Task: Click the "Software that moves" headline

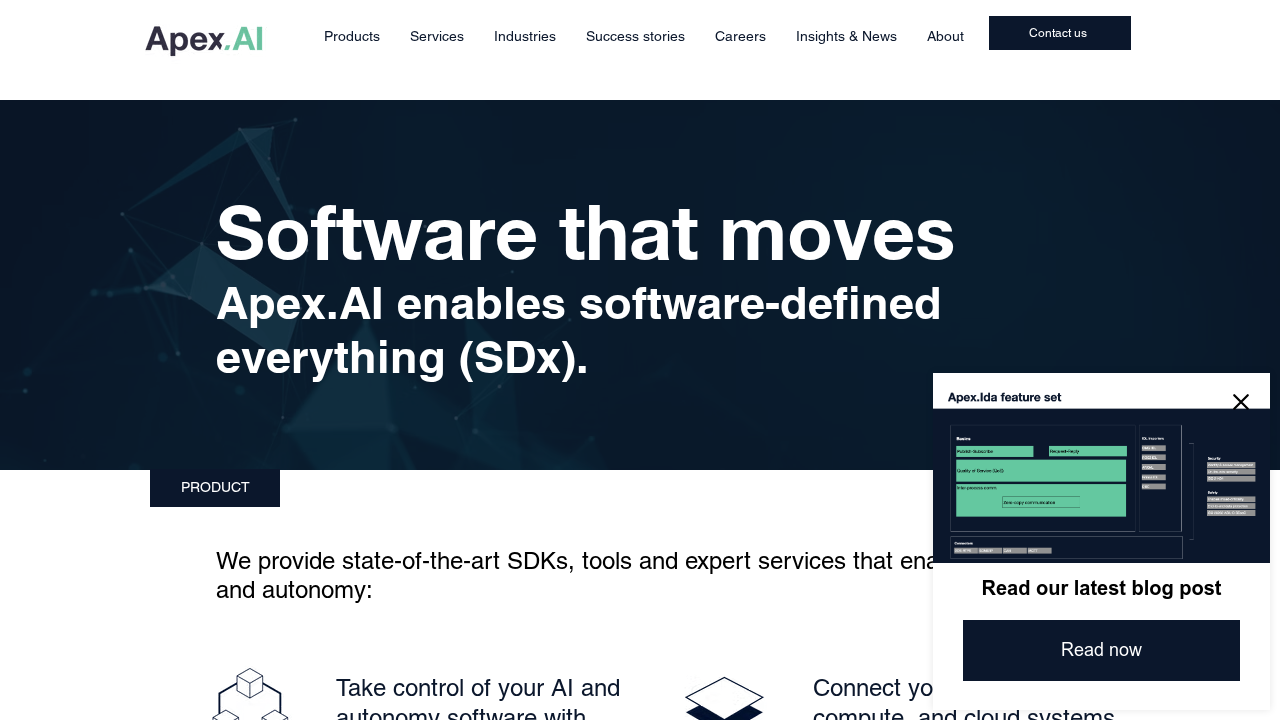Action: pyautogui.click(x=585, y=234)
